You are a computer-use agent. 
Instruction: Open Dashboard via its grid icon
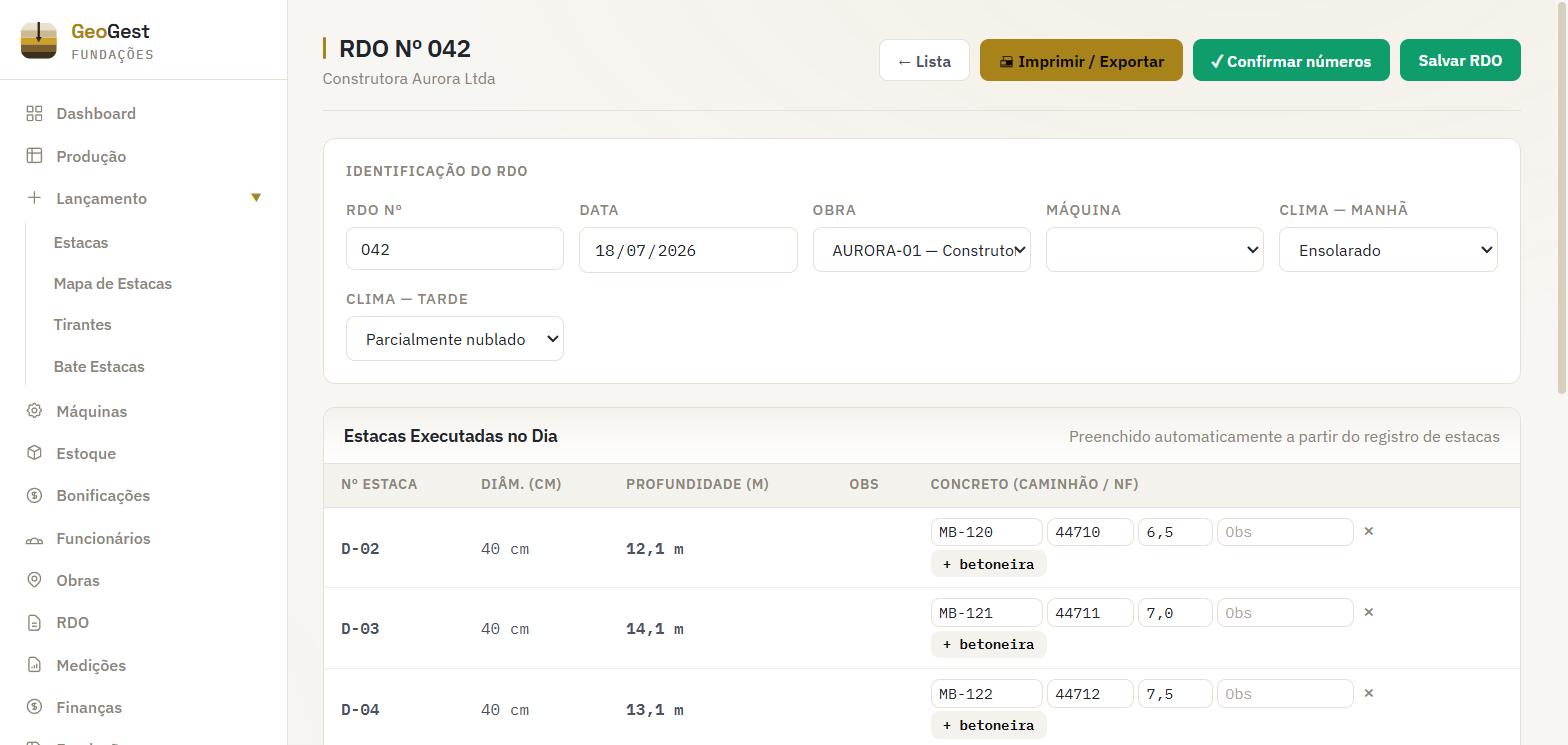tap(34, 113)
